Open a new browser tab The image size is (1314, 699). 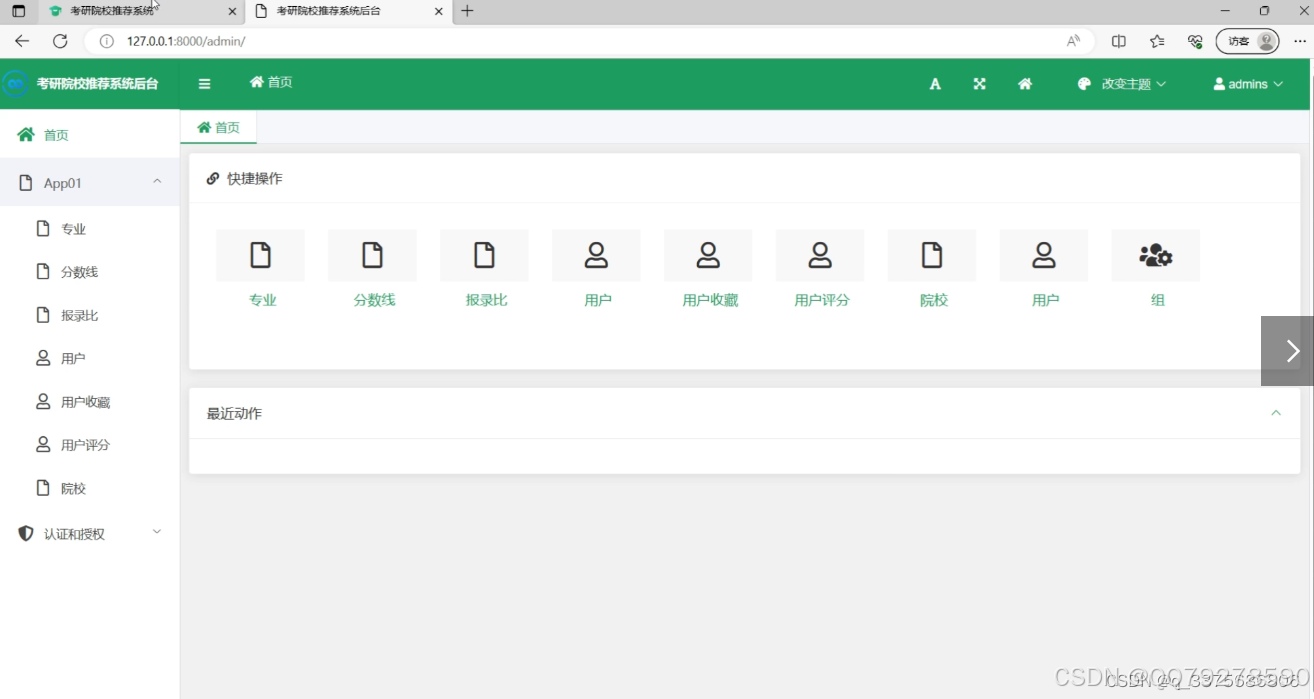tap(467, 11)
